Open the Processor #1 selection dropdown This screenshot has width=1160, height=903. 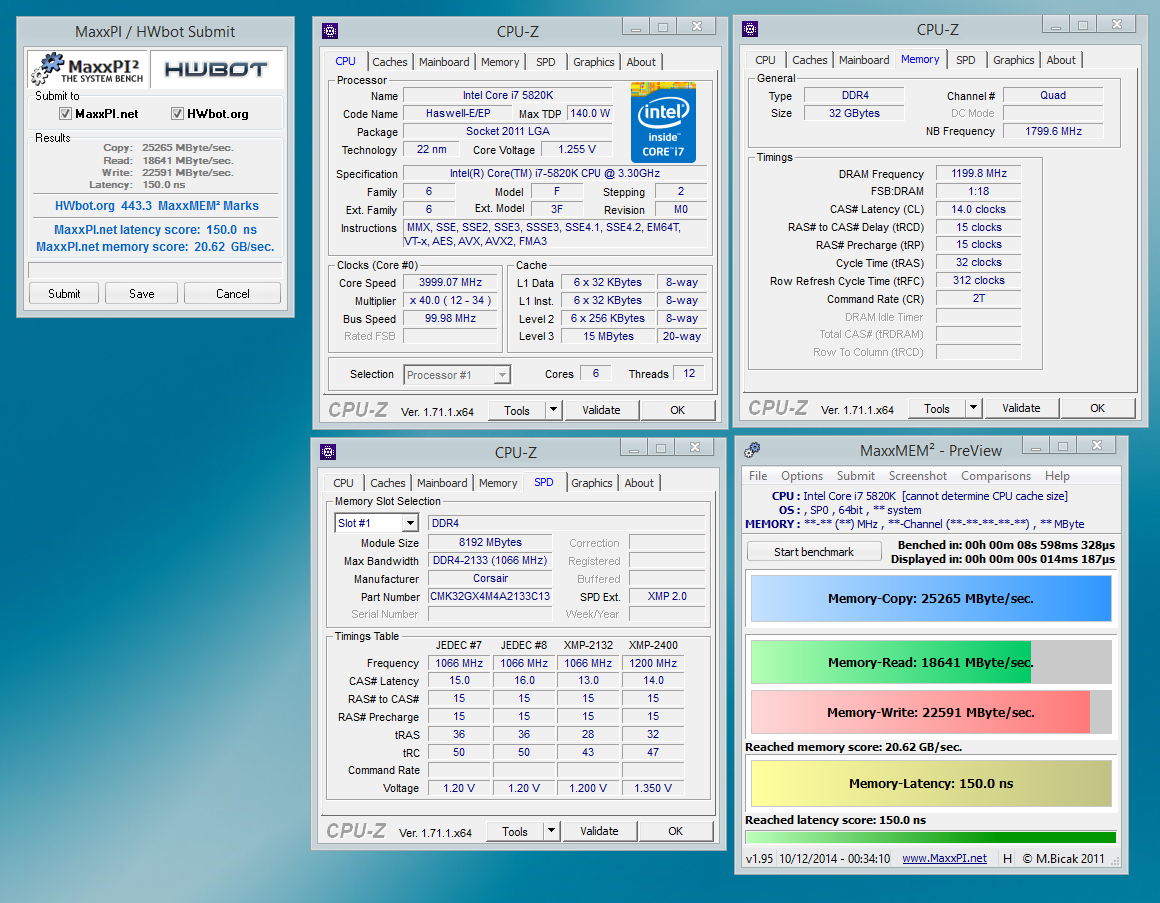click(502, 375)
